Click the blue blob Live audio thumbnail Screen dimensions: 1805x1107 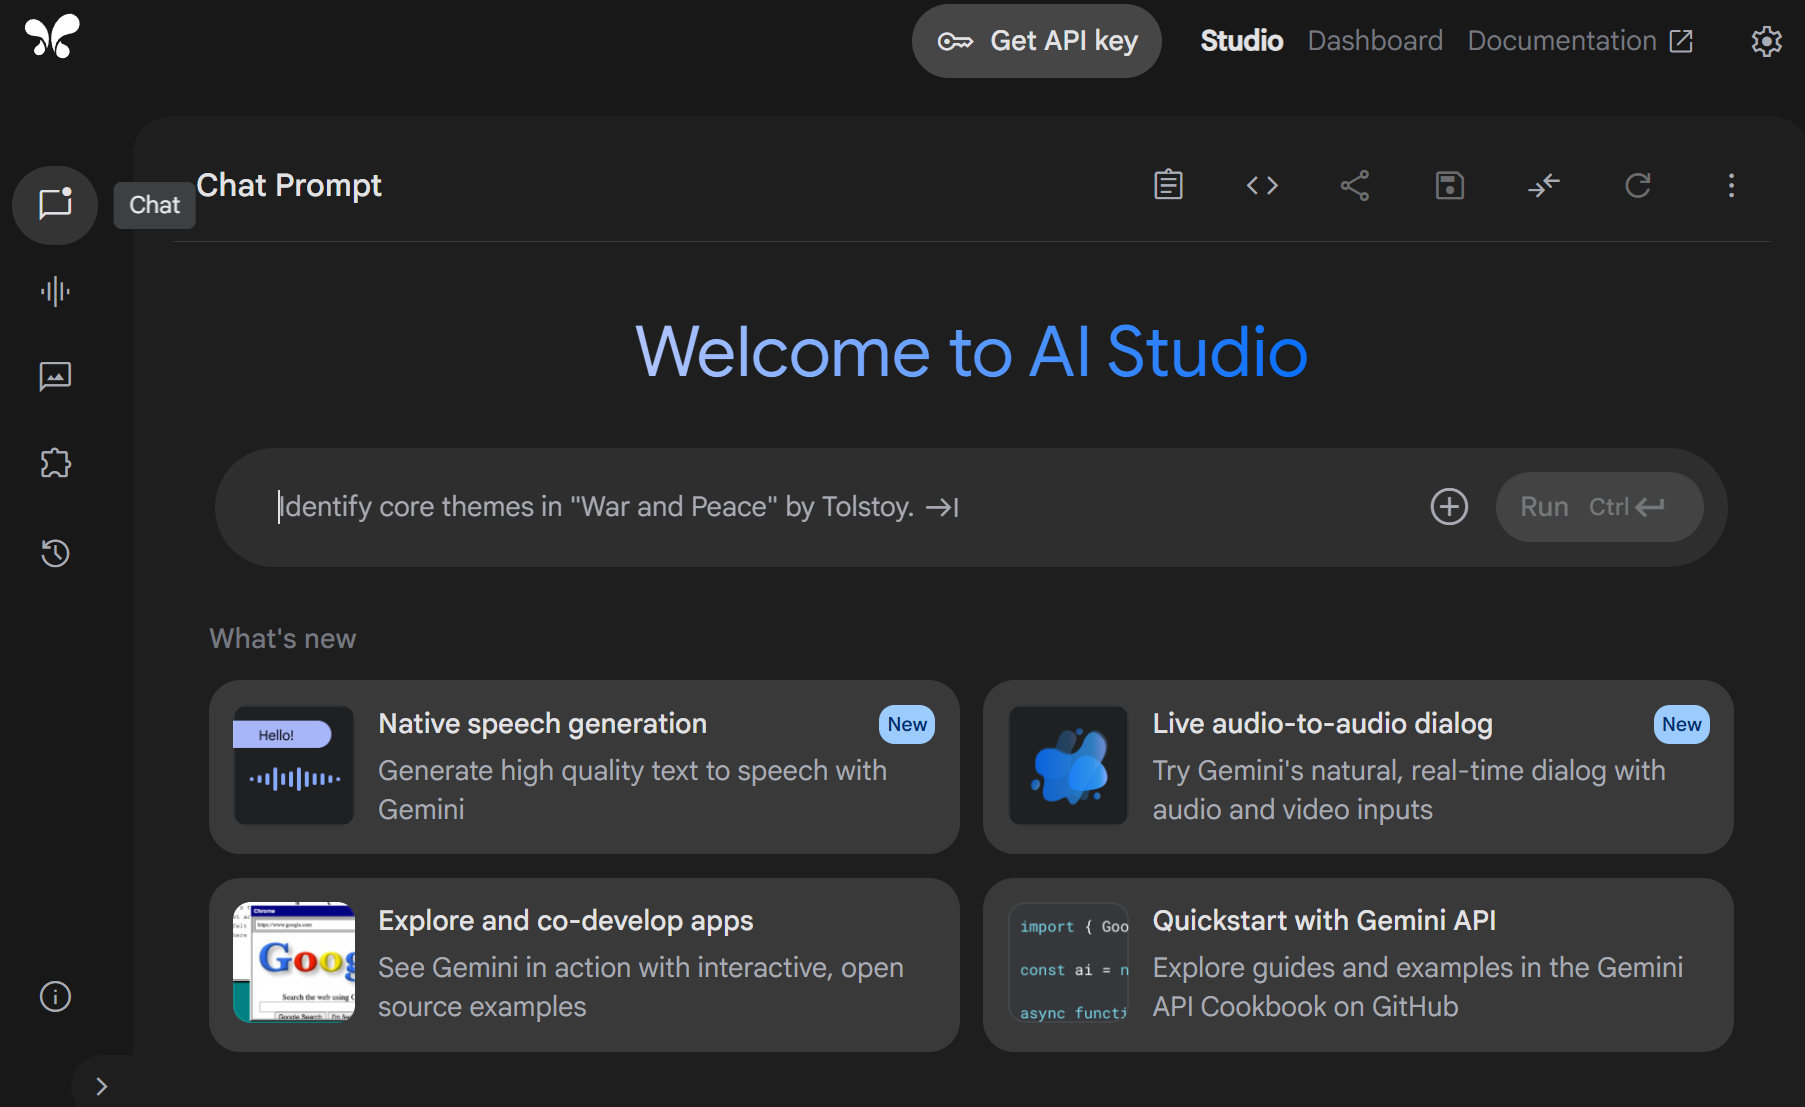point(1068,766)
